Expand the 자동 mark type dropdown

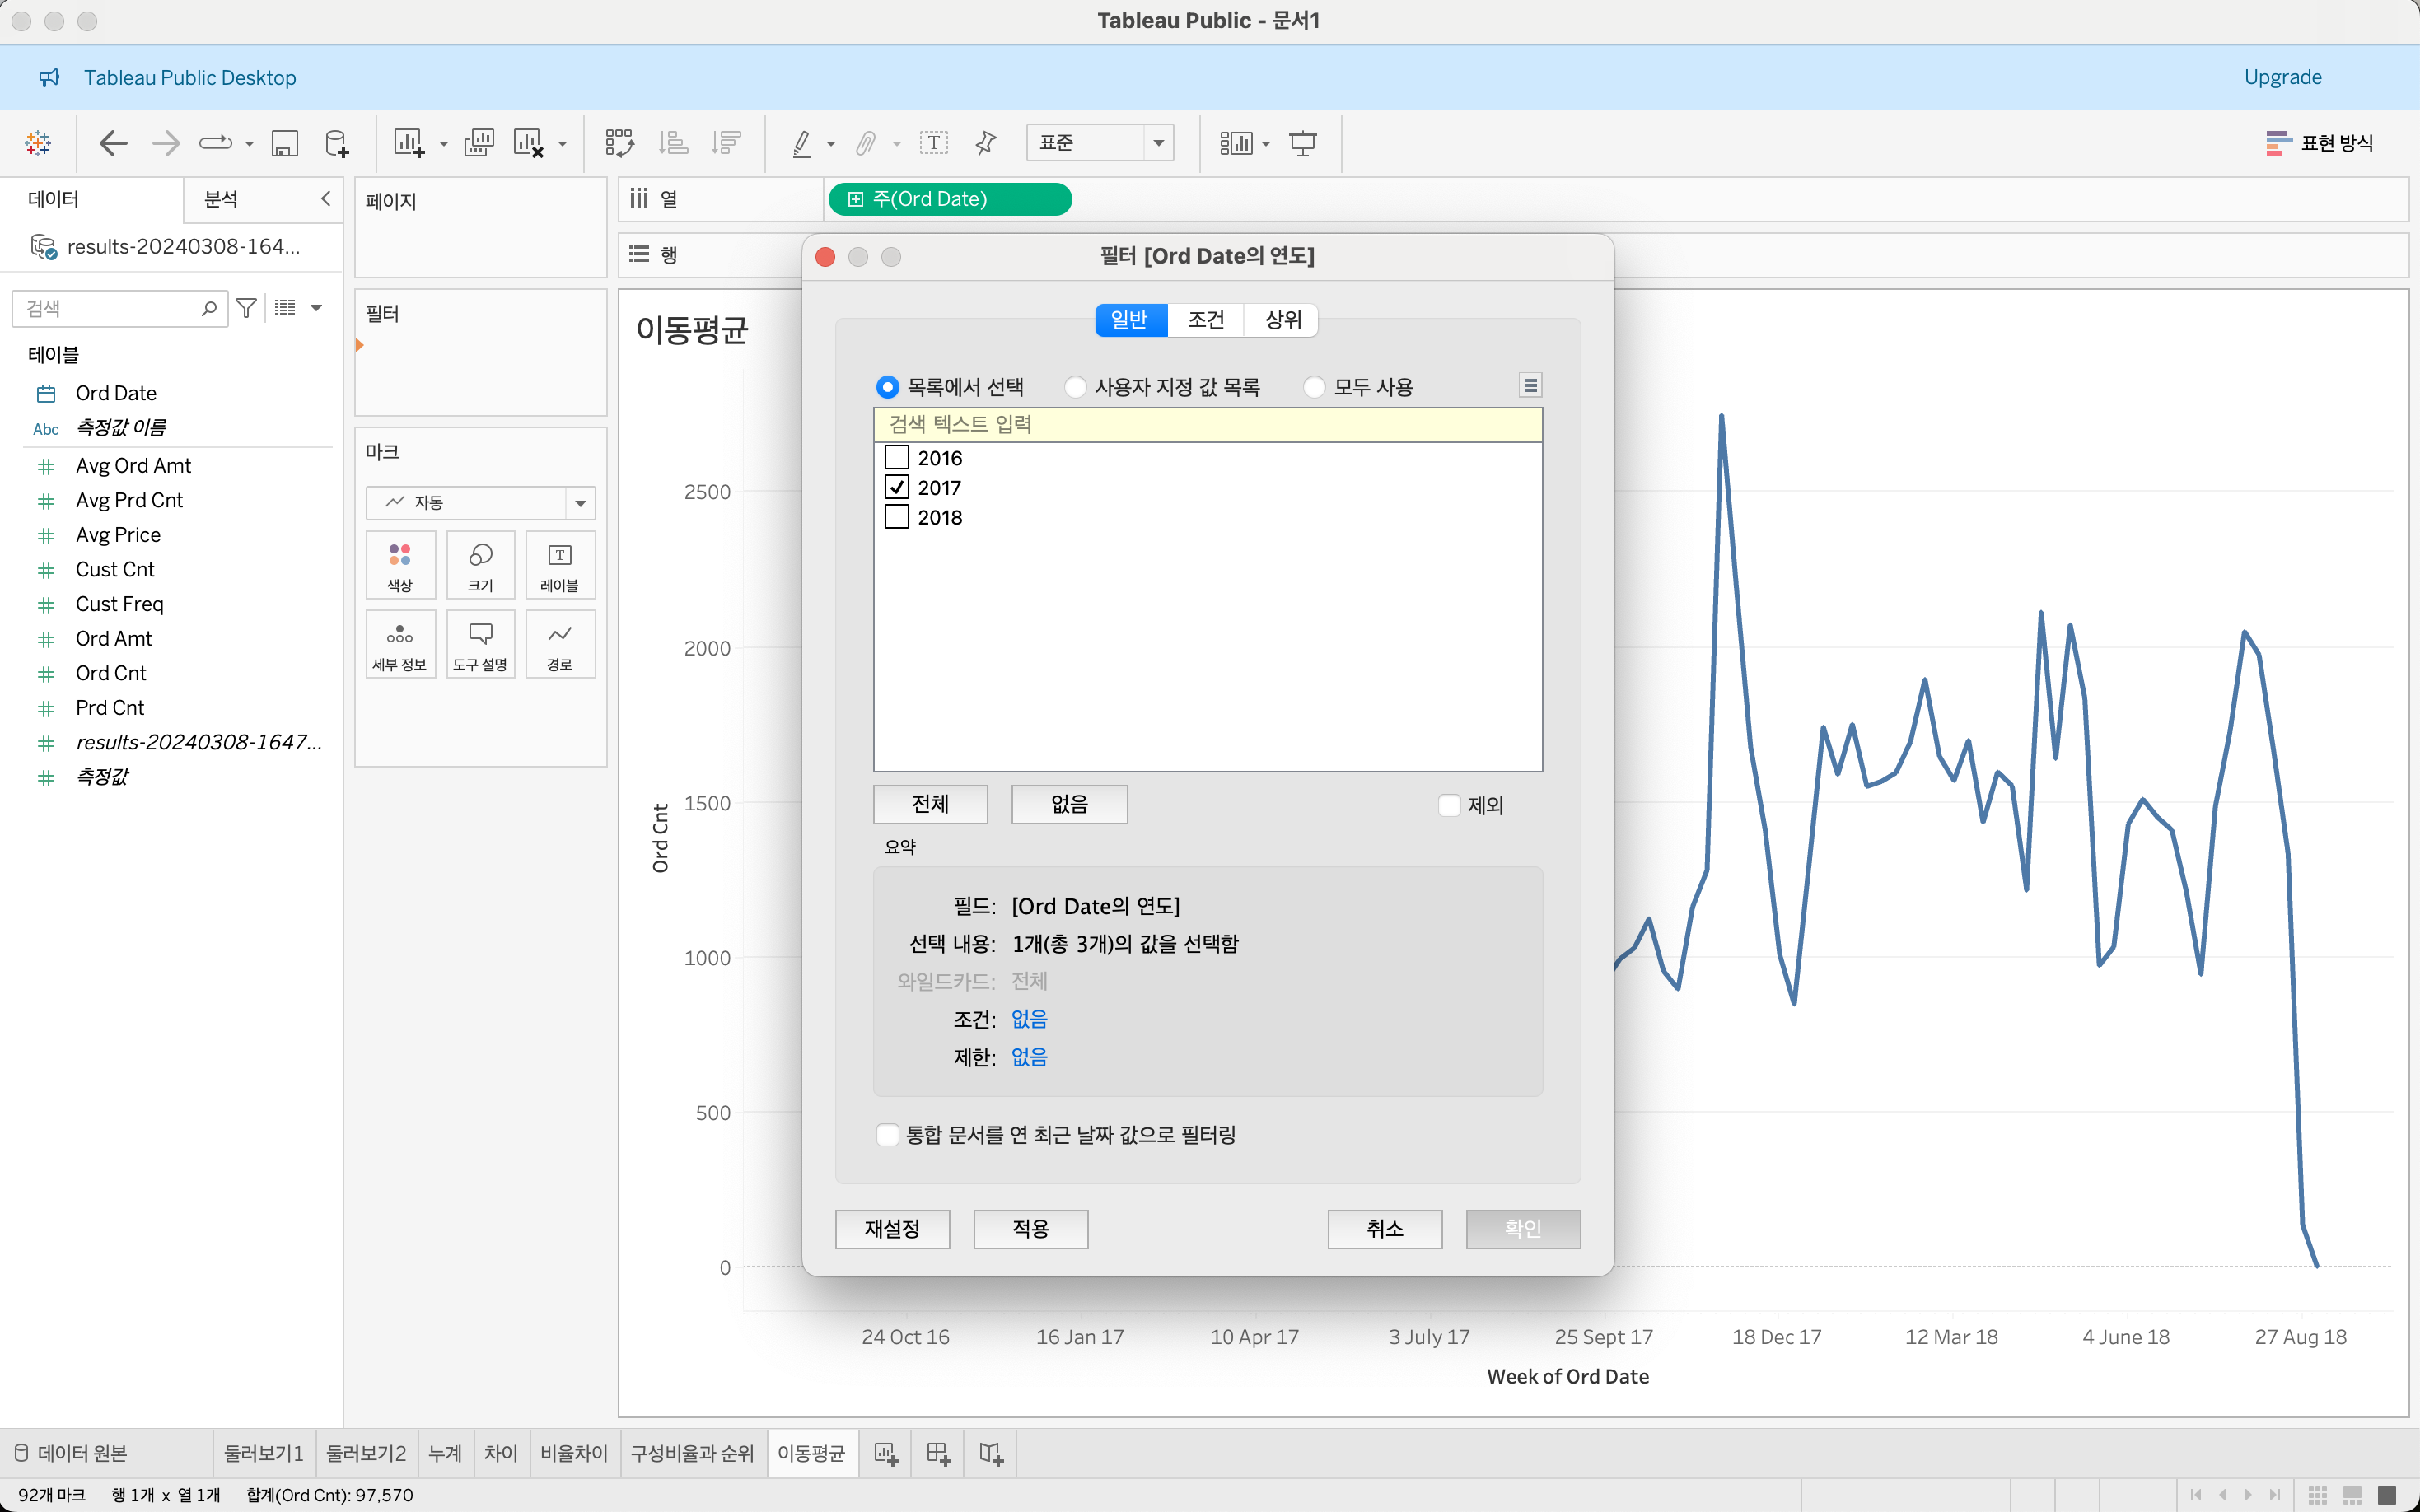[x=580, y=503]
